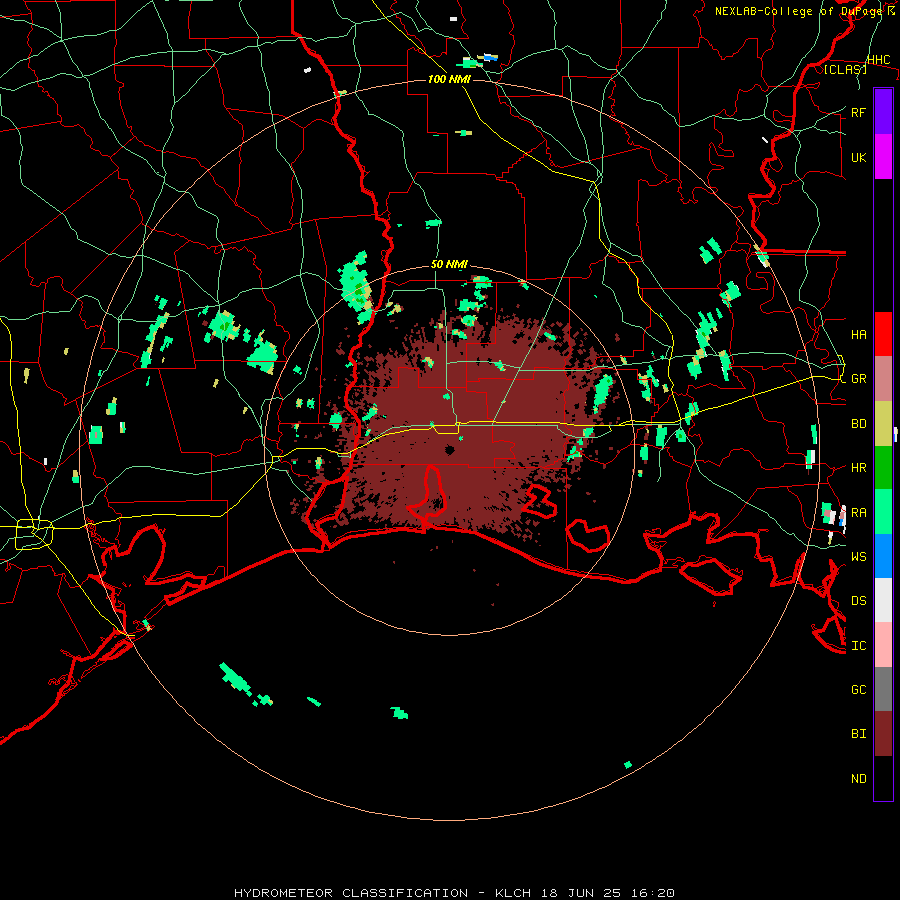Click the "RF" legend label
This screenshot has height=900, width=900.
[x=859, y=112]
